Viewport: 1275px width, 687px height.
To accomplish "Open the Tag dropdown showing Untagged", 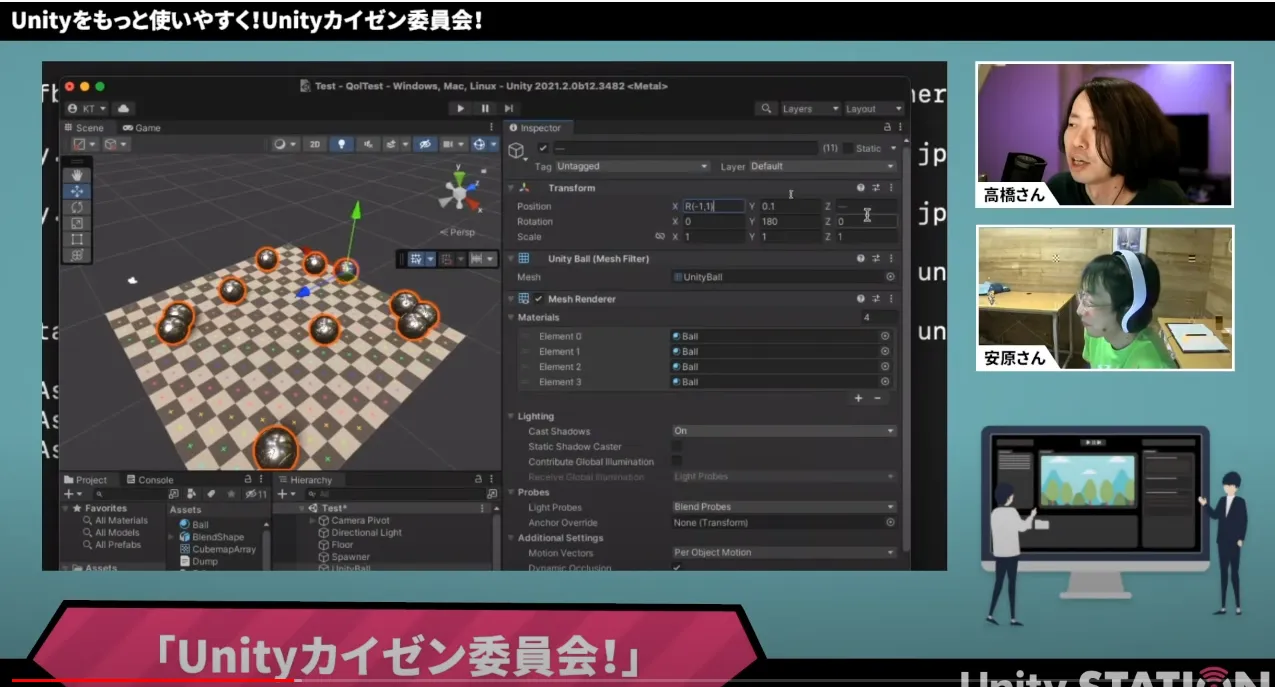I will tap(632, 166).
